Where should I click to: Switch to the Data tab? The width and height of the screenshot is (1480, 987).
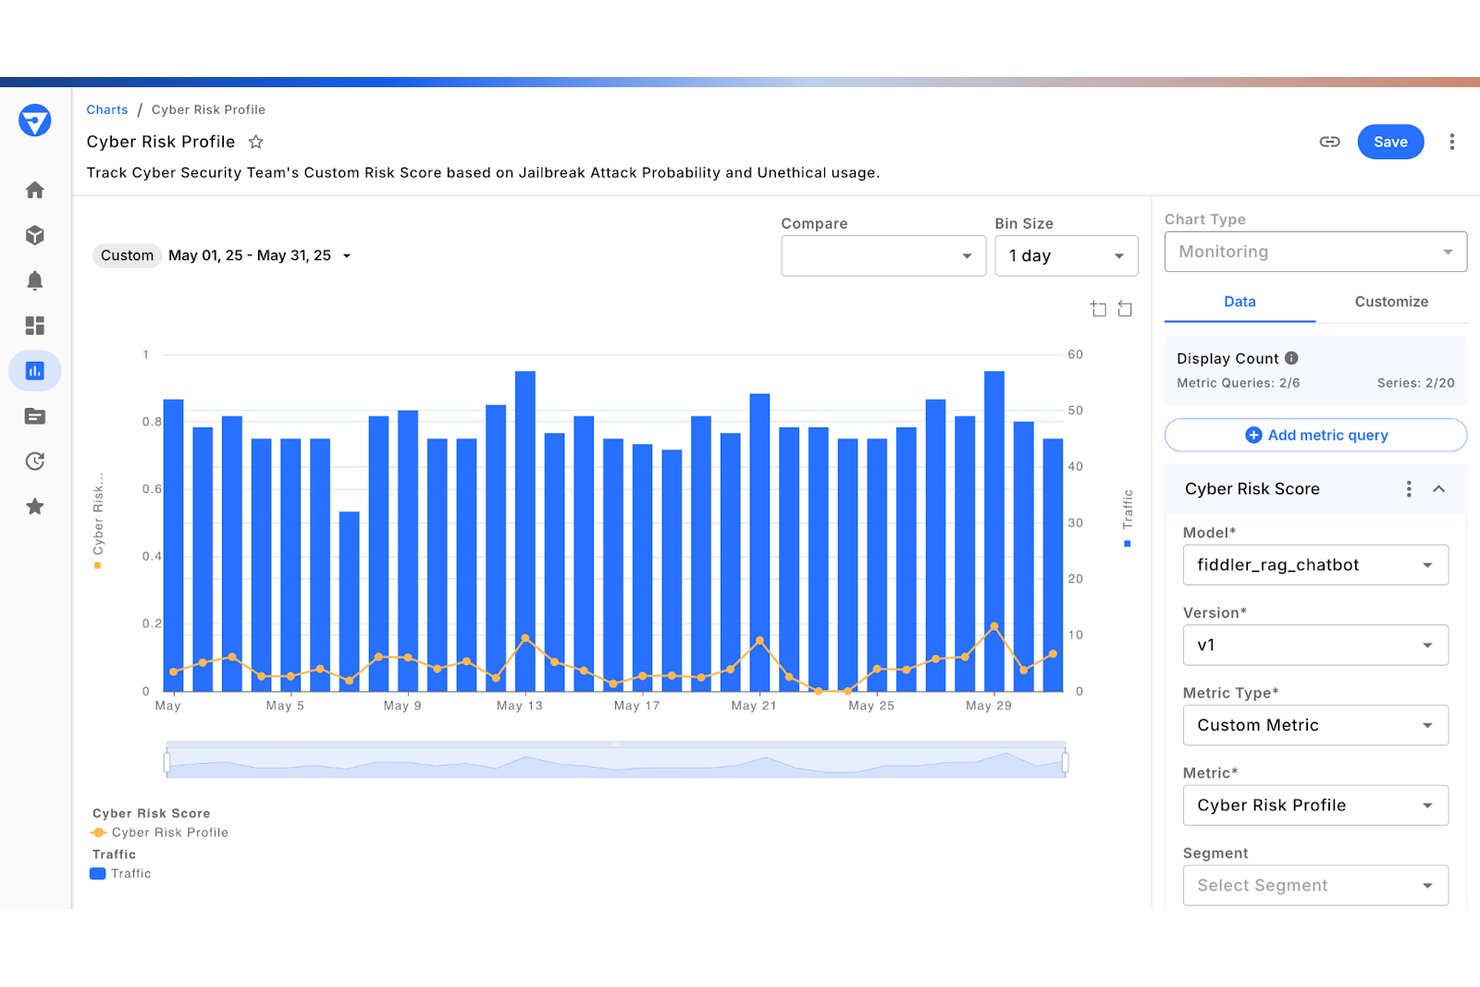point(1240,302)
